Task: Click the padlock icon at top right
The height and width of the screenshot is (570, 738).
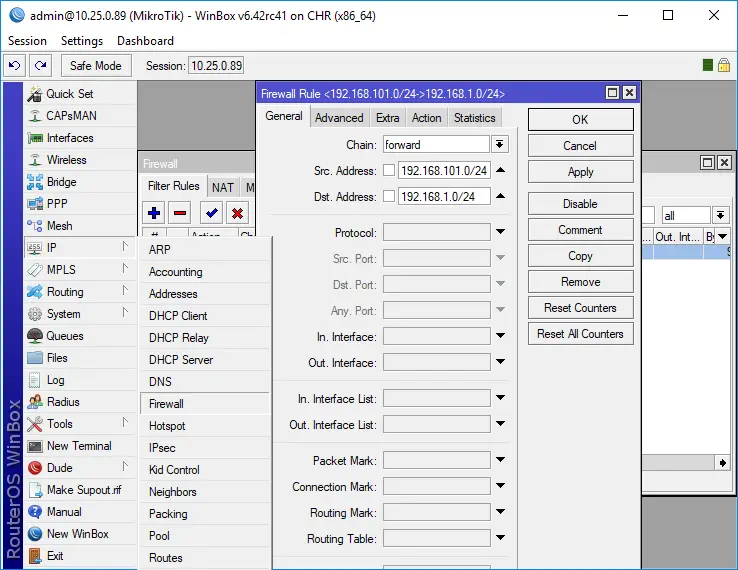Action: pyautogui.click(x=724, y=65)
